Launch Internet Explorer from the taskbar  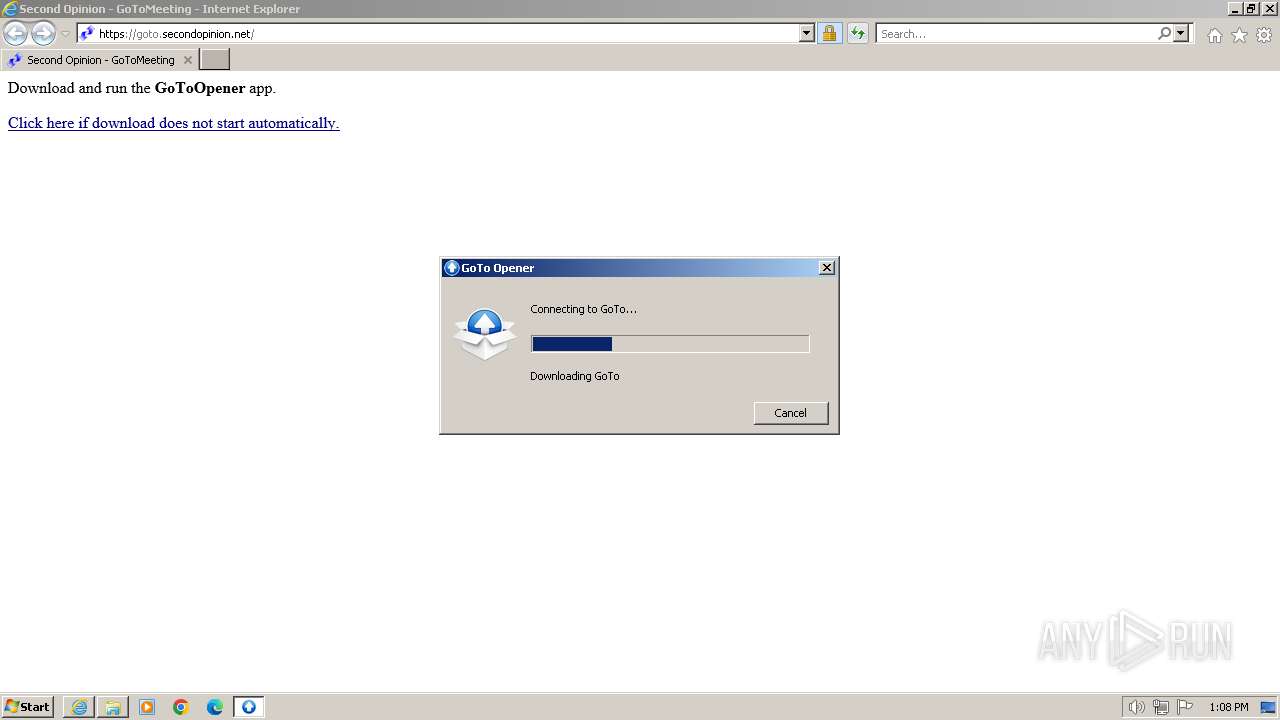point(79,707)
